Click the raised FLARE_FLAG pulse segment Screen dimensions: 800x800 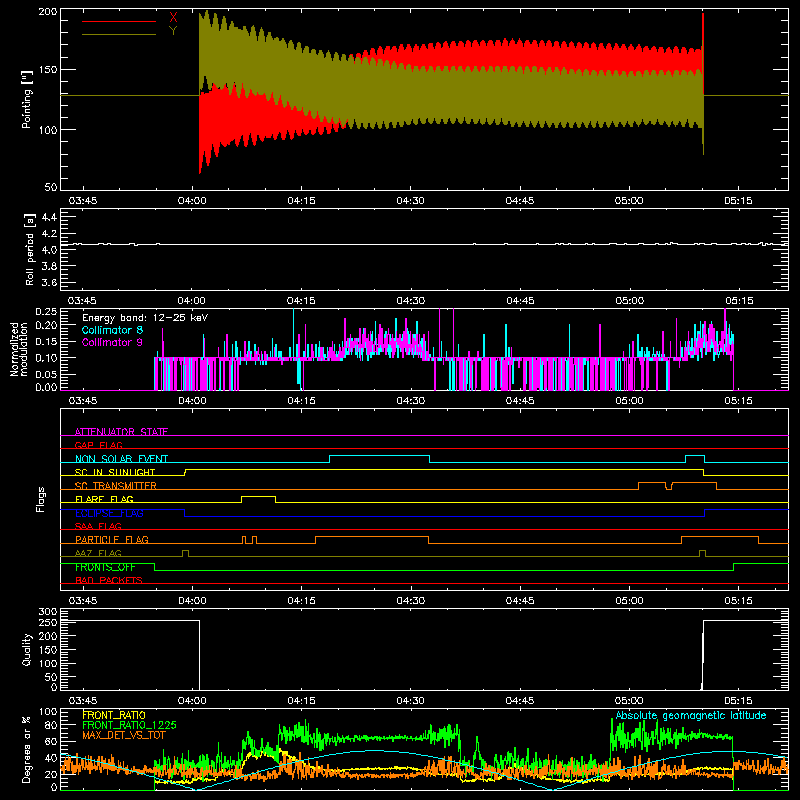click(x=258, y=496)
